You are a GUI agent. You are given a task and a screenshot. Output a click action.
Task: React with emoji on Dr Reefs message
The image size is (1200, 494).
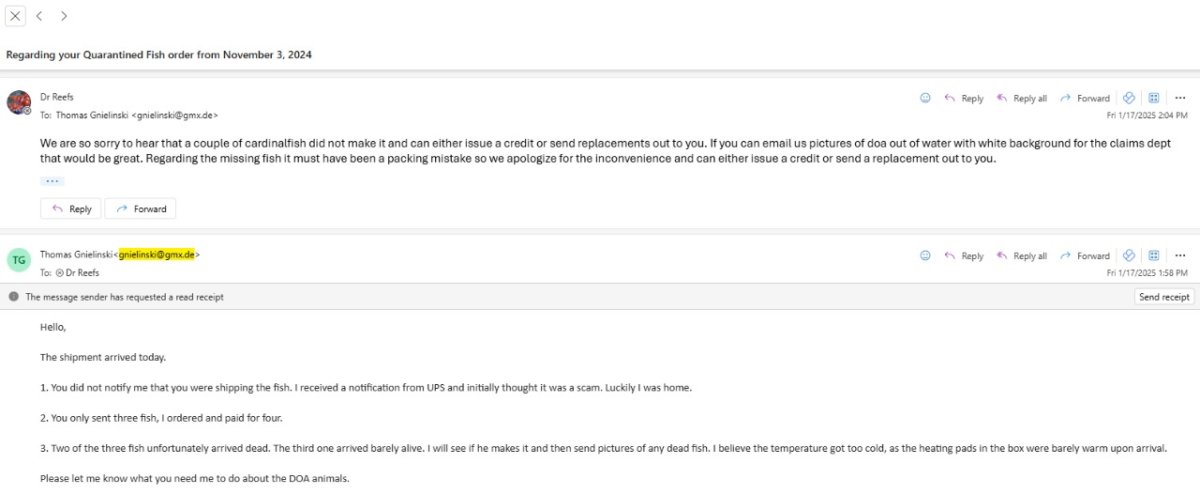coord(925,98)
